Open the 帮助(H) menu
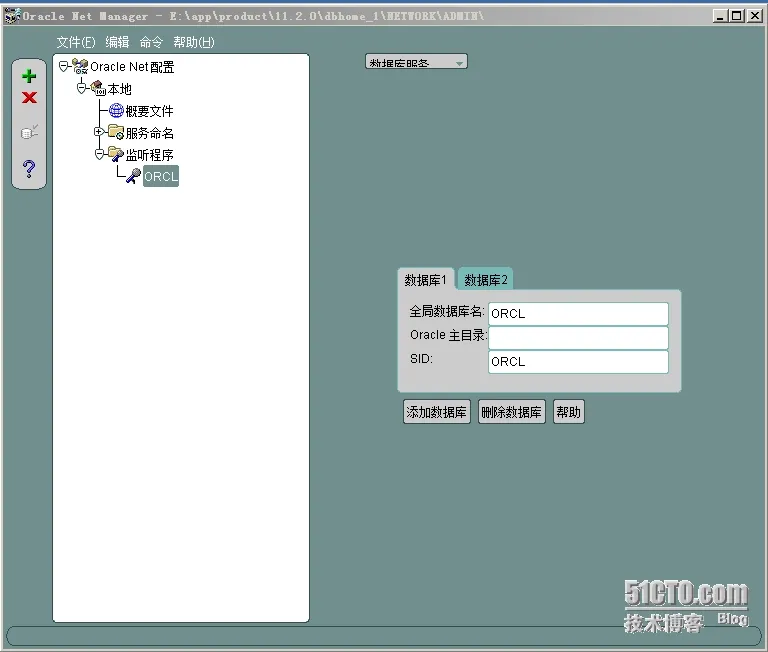The height and width of the screenshot is (652, 768). click(194, 42)
